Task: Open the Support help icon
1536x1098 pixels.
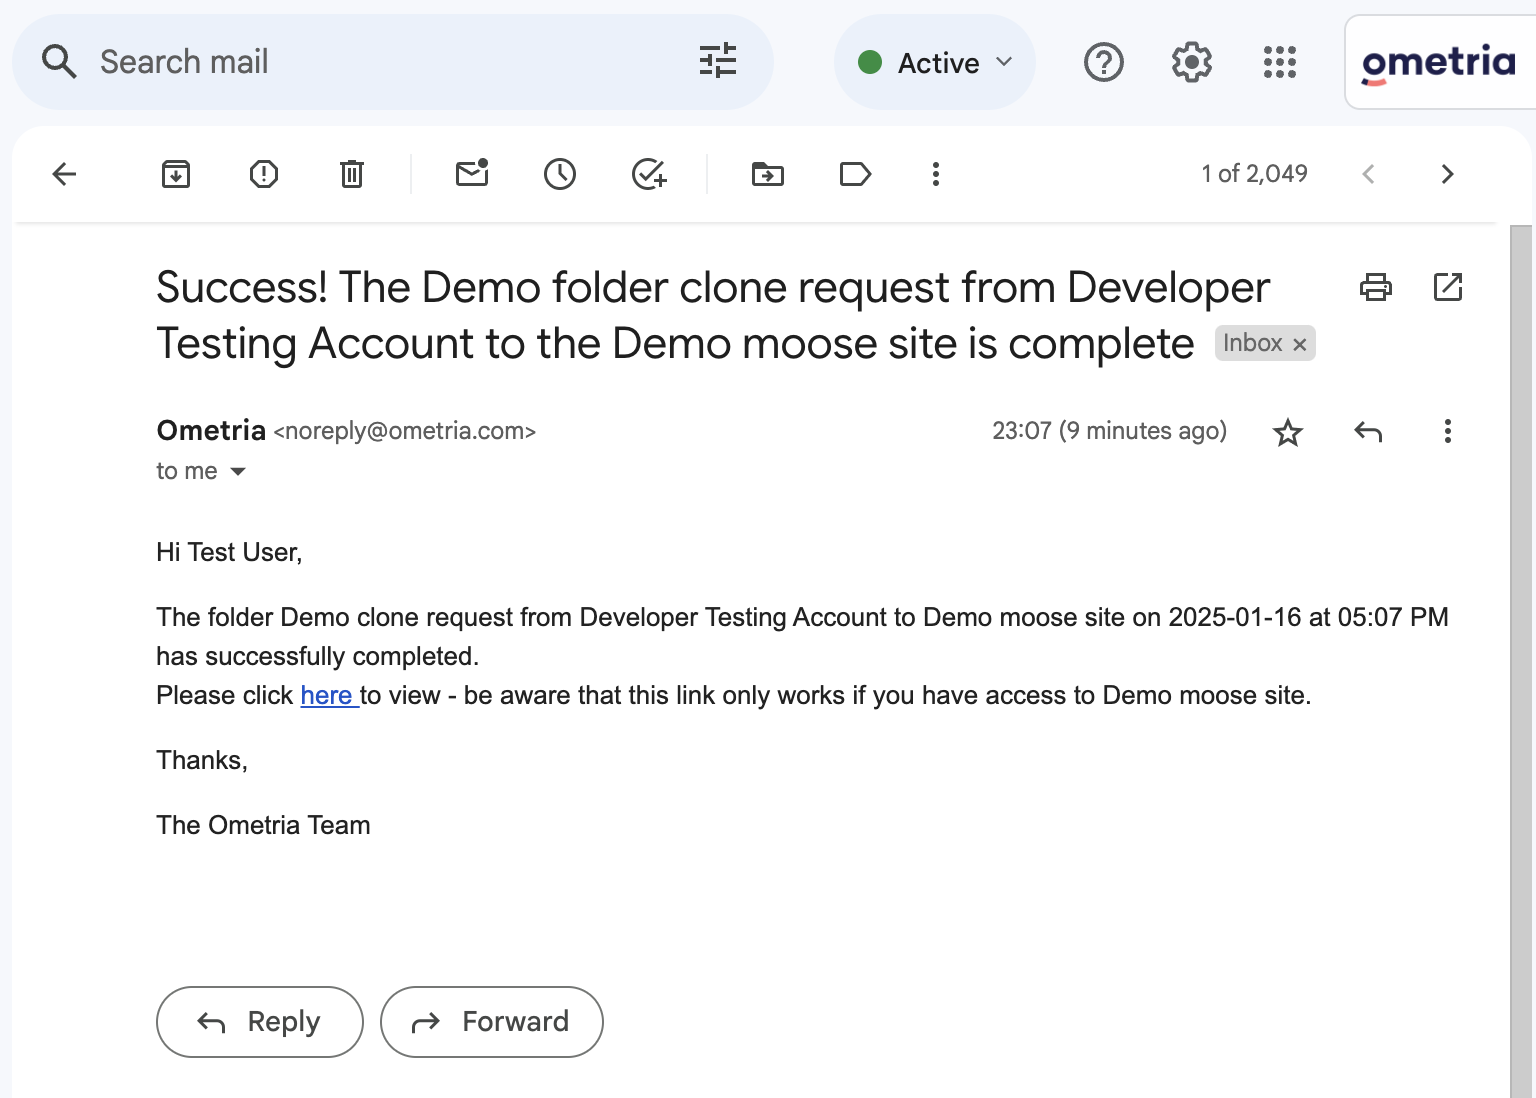Action: click(1104, 62)
